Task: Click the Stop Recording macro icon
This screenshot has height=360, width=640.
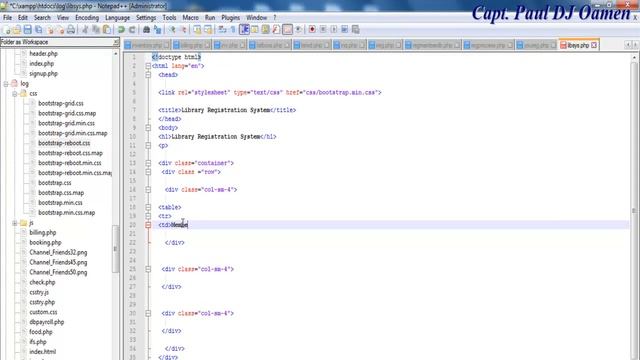Action: click(323, 29)
